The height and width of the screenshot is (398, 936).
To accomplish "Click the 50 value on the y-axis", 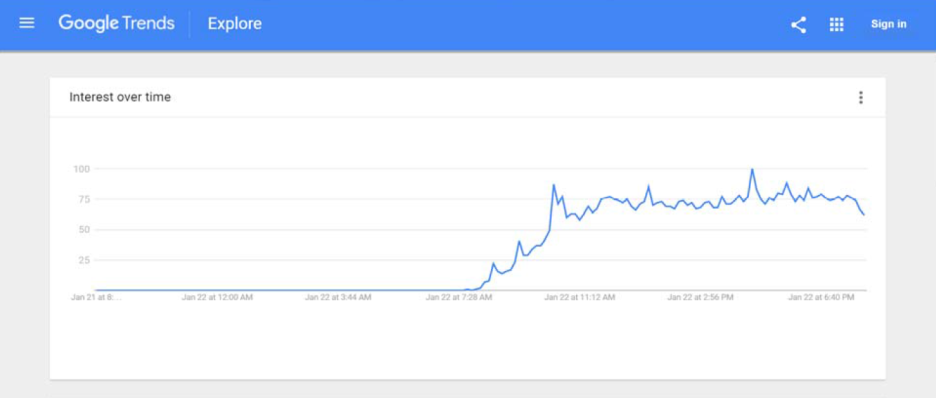I will (84, 230).
